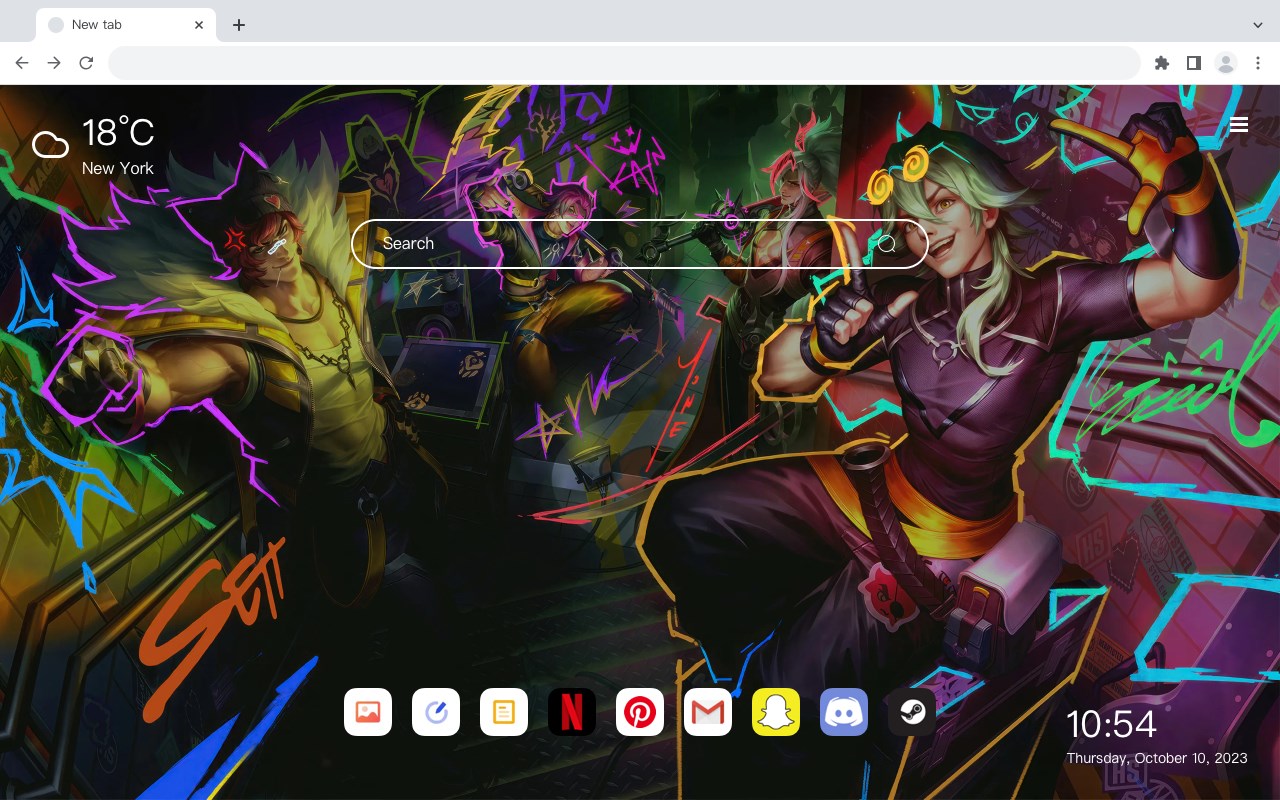Launch the Pinterest shortcut
Viewport: 1280px width, 800px height.
tap(640, 712)
